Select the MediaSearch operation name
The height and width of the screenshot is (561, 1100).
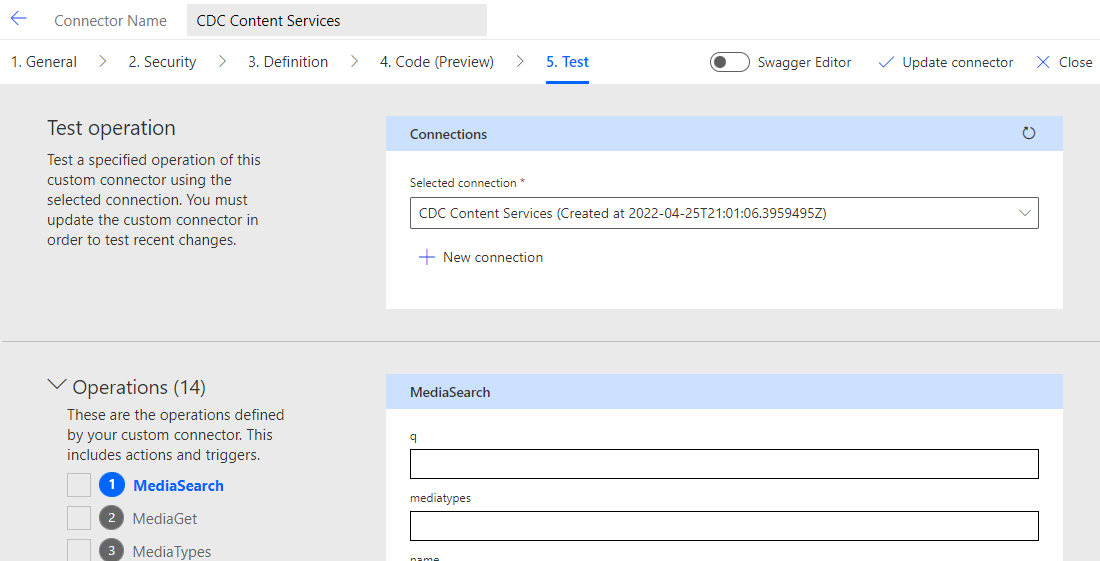tap(178, 485)
